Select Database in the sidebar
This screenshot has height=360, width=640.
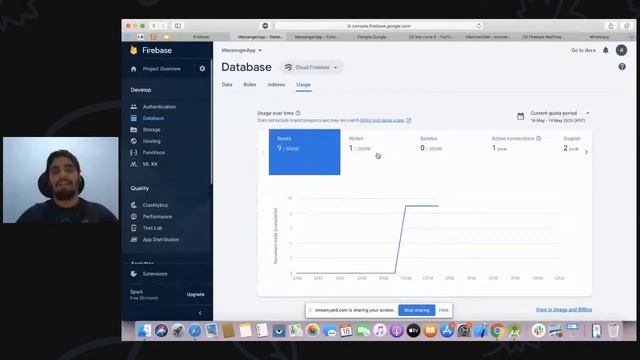[148, 118]
